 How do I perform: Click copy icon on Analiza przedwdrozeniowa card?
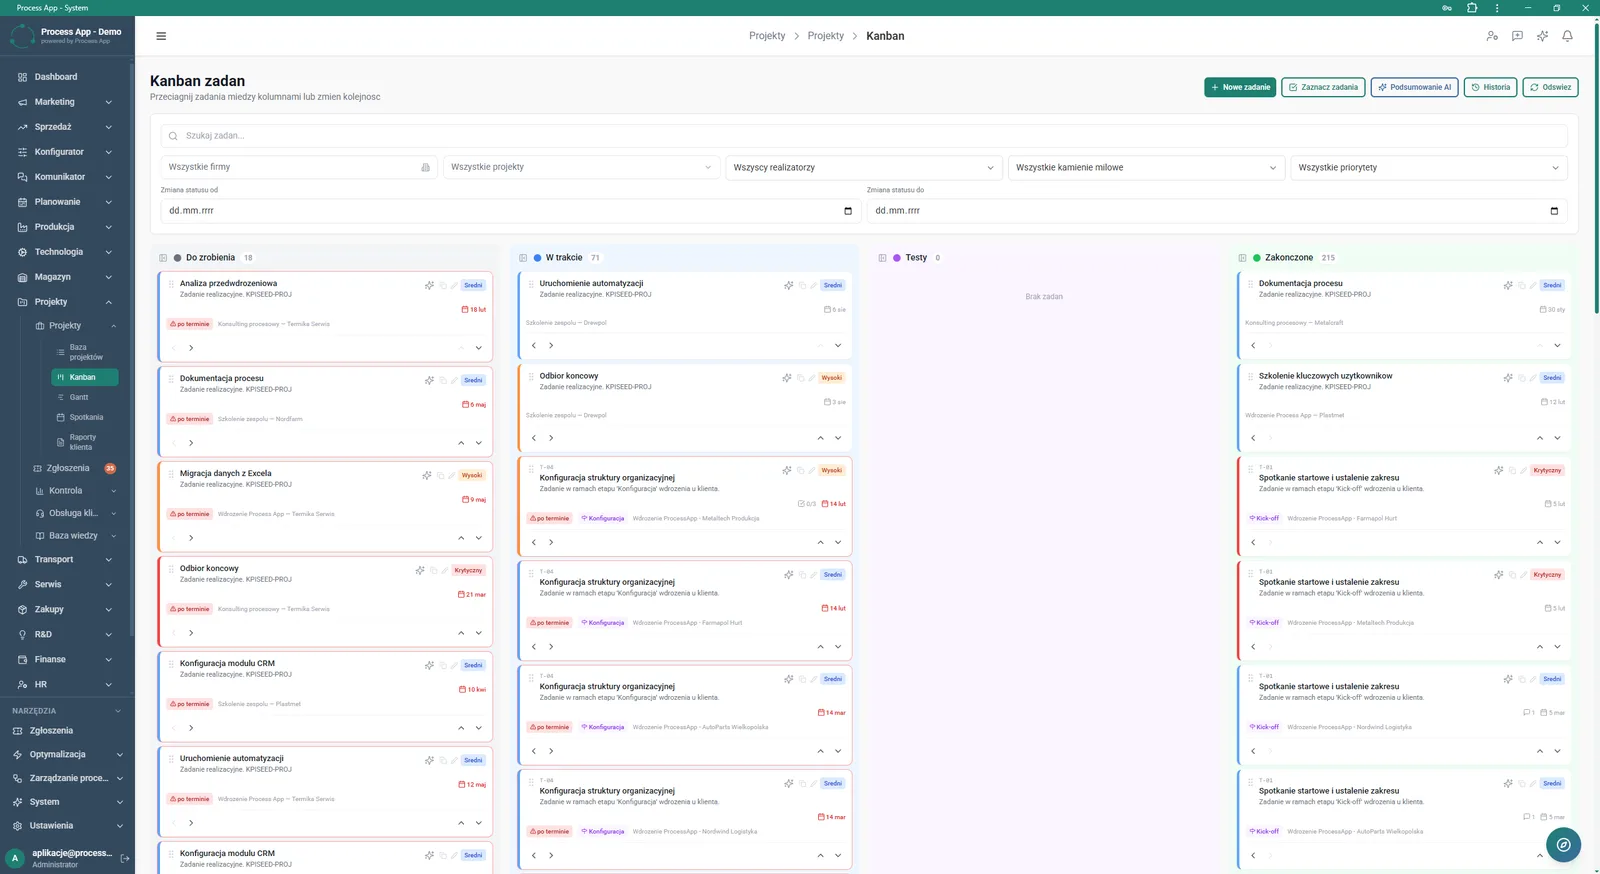tap(442, 285)
